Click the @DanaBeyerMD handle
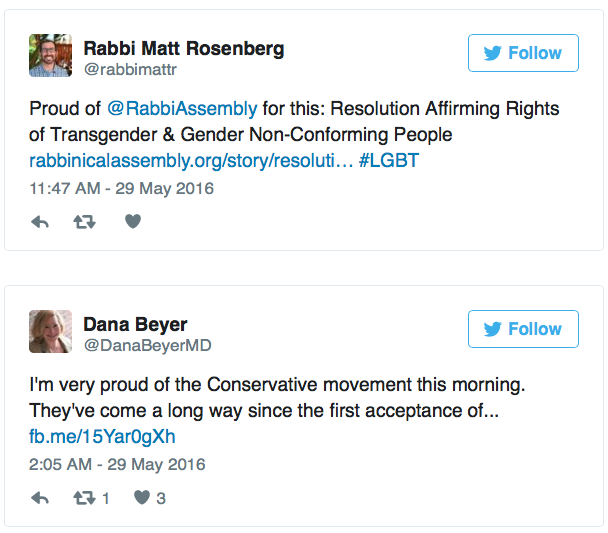The width and height of the screenshot is (608, 533). pyautogui.click(x=146, y=346)
